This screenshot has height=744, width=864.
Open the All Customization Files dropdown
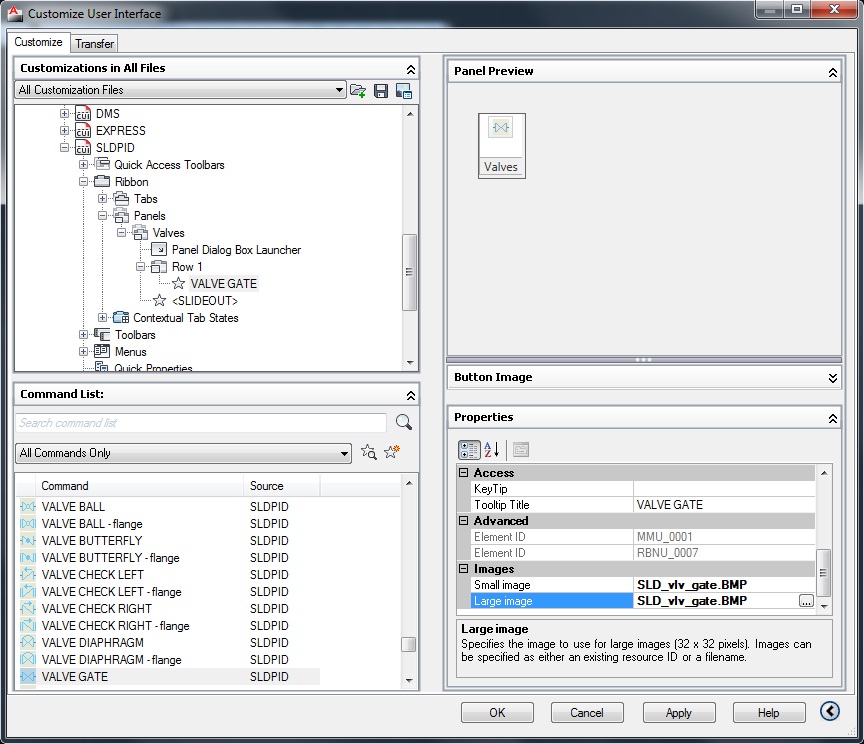(x=339, y=89)
